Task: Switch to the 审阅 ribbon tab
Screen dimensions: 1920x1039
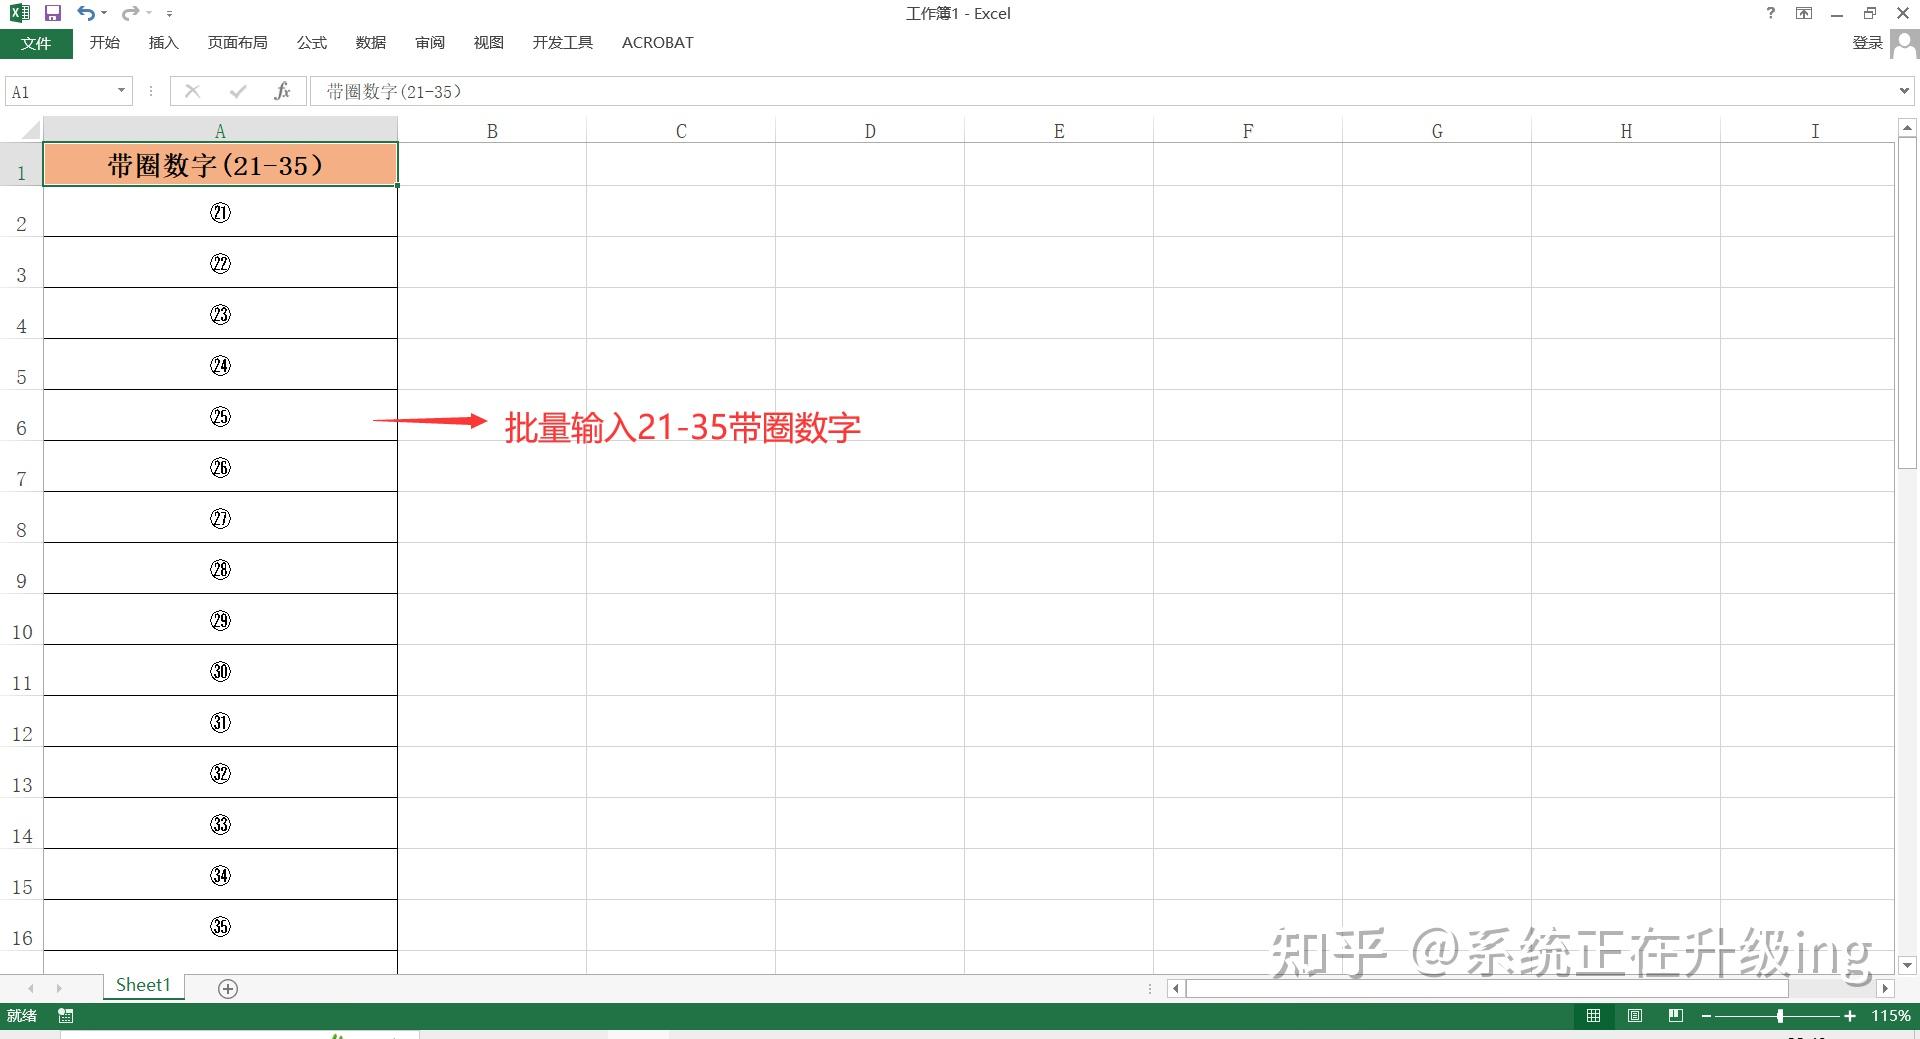Action: click(x=429, y=43)
